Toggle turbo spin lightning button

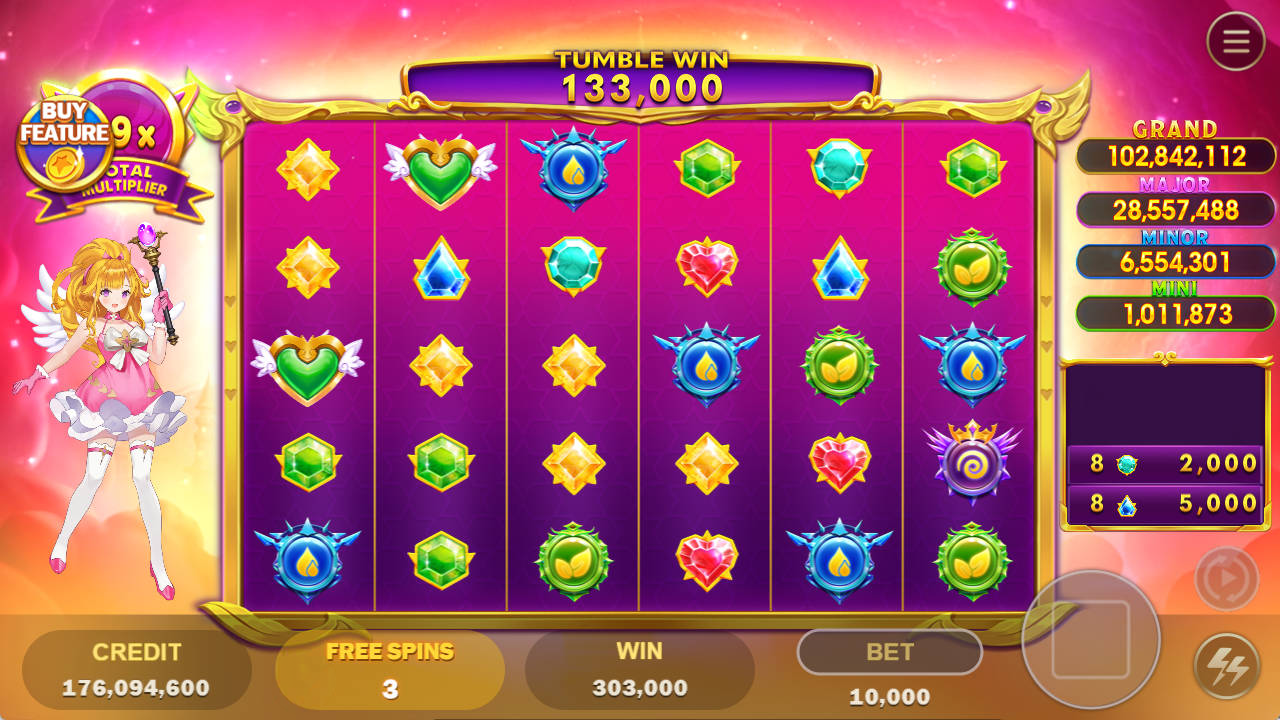[x=1226, y=666]
